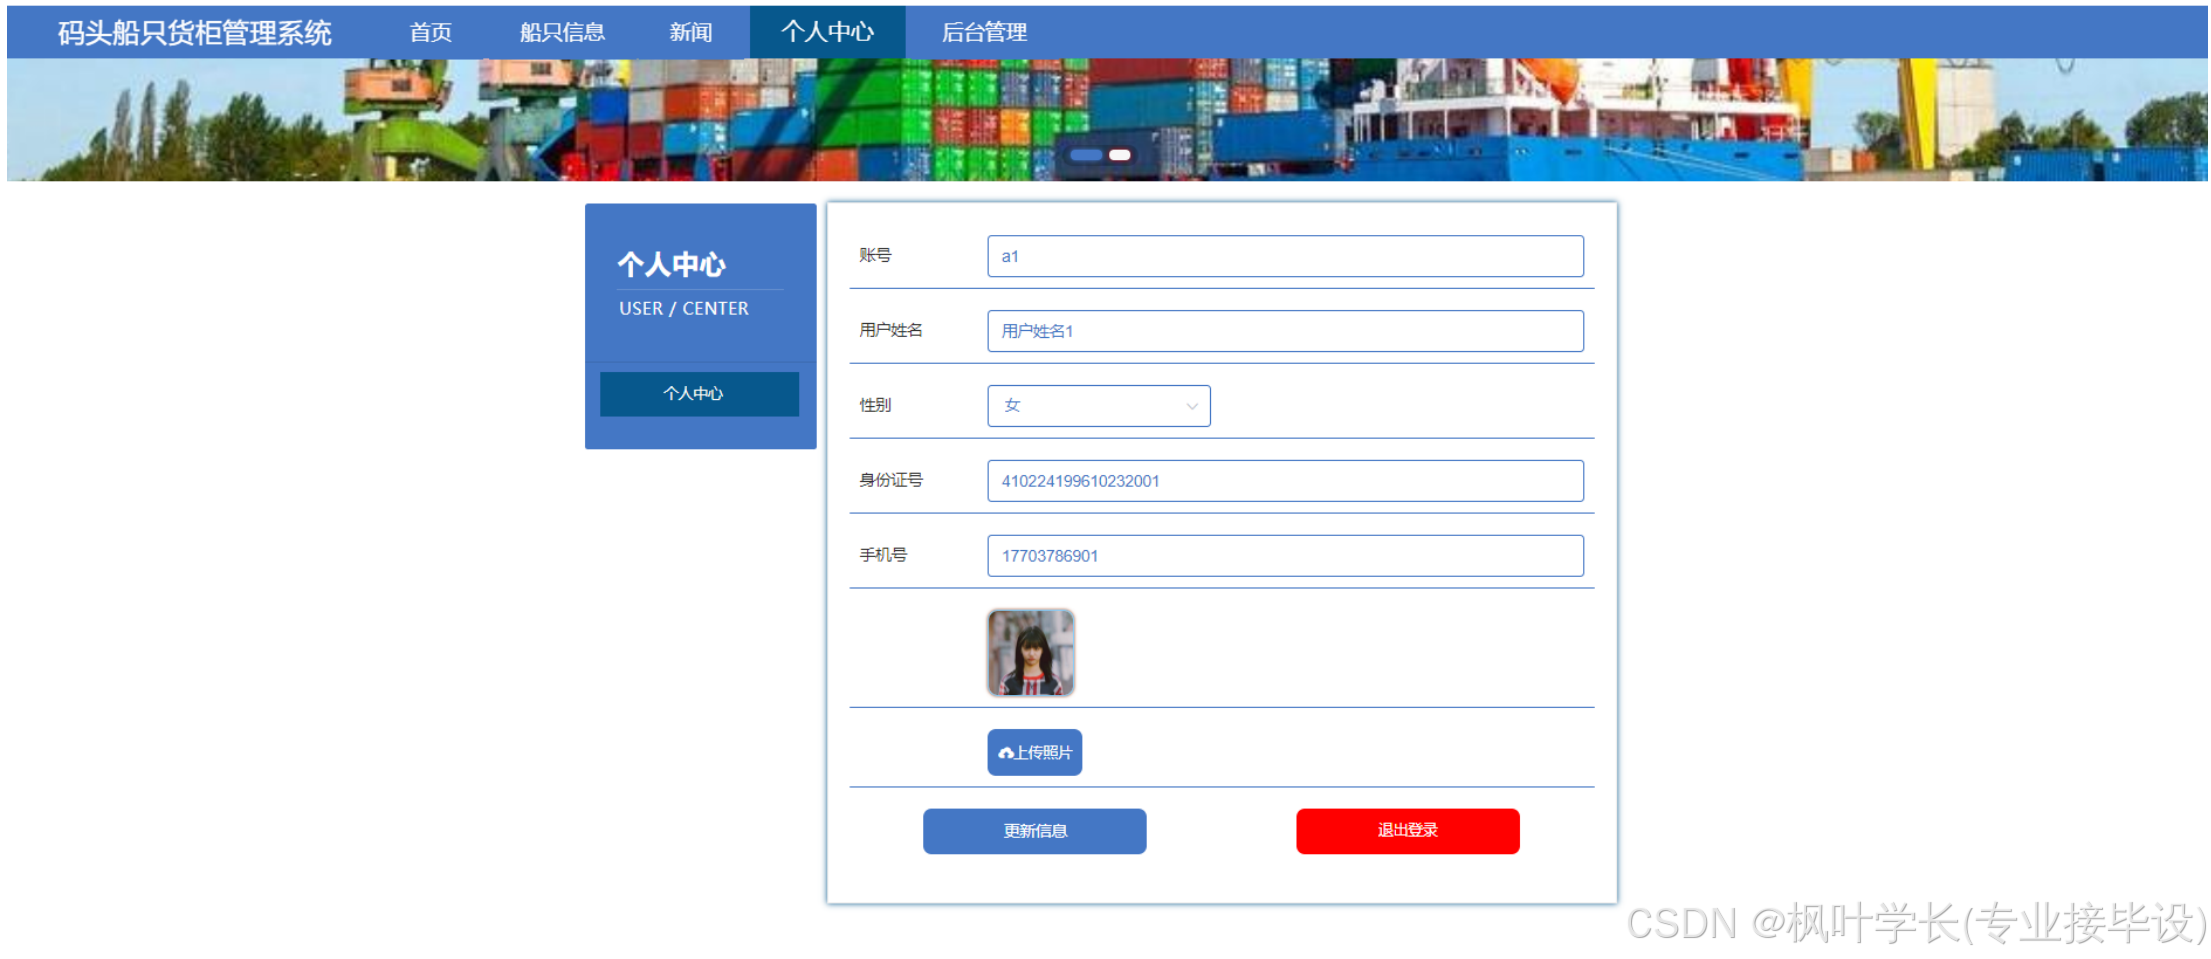Viewport: 2211px width, 959px height.
Task: Click the 手机号 field label
Action: [x=883, y=555]
